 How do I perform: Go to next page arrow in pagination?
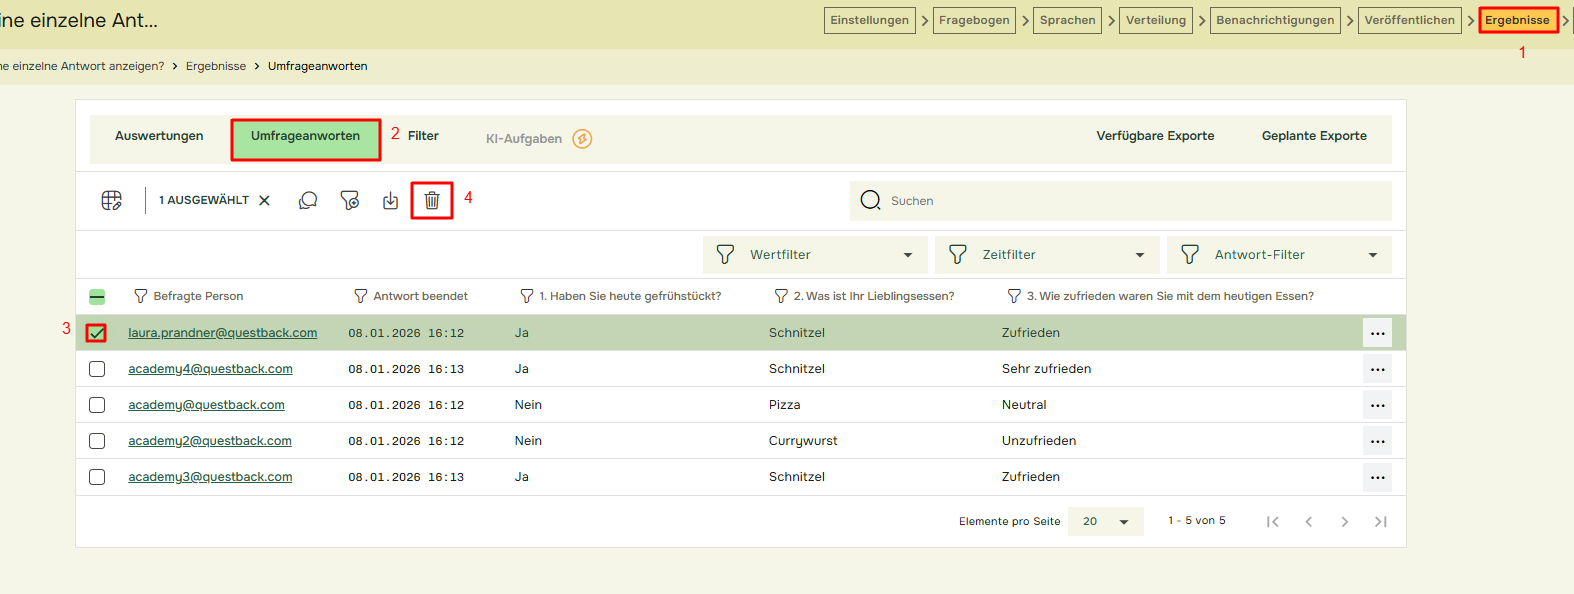click(x=1344, y=521)
